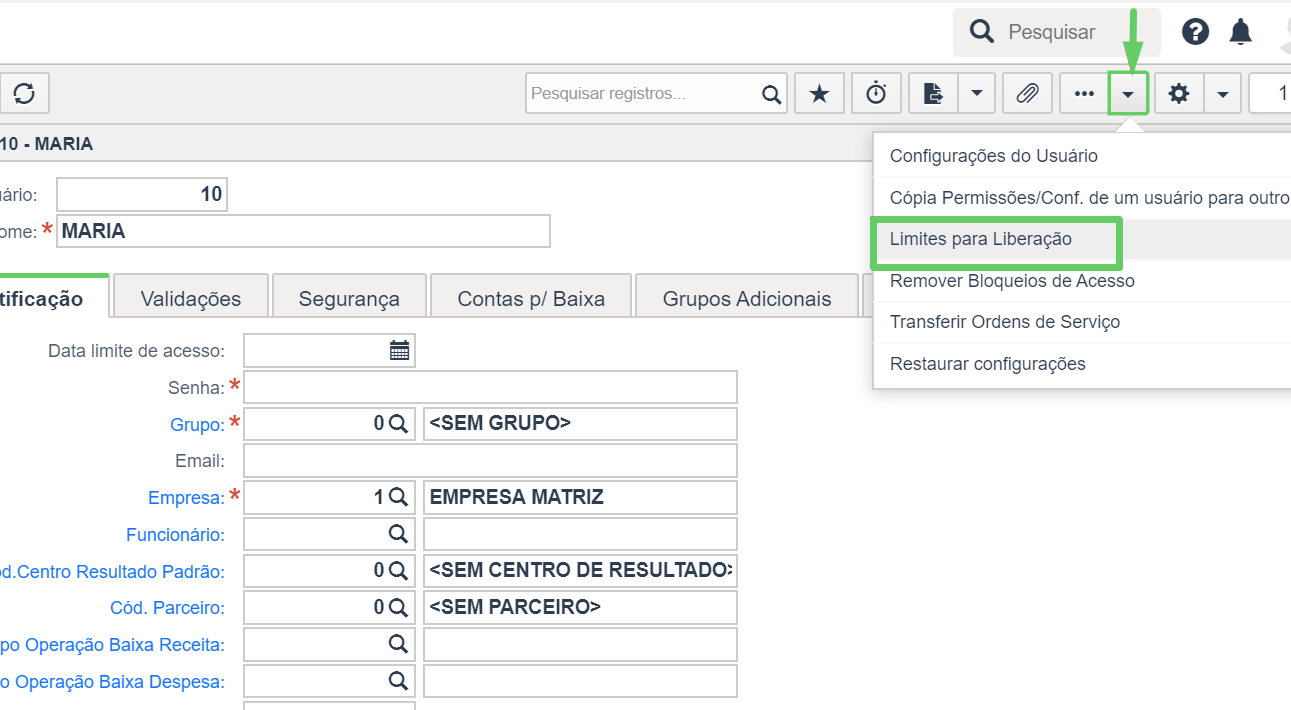Open the dropdown arrow next to export icon
This screenshot has height=710, width=1291.
[x=976, y=94]
